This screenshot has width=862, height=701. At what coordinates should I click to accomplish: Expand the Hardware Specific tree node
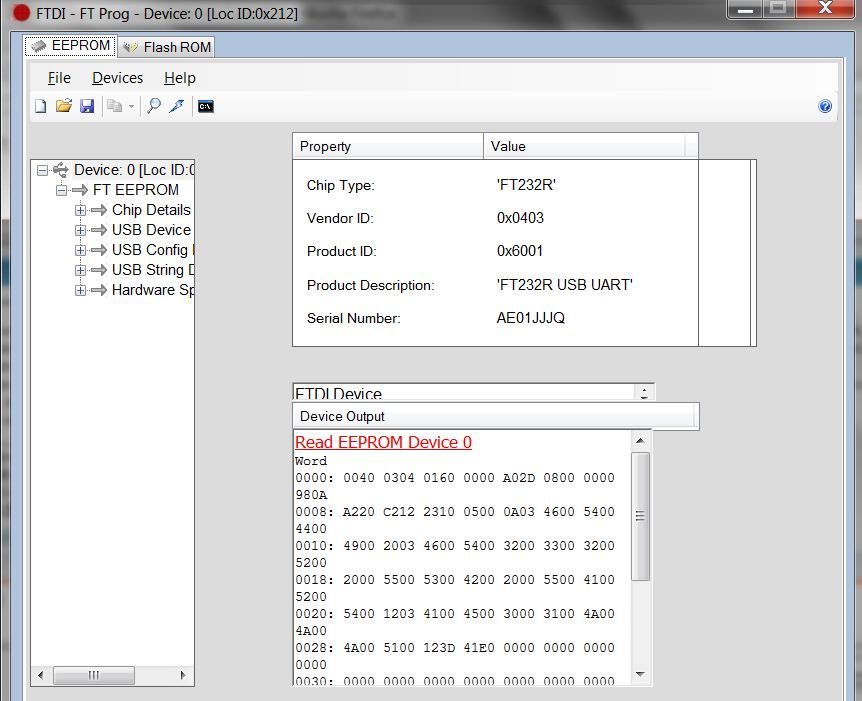[80, 290]
